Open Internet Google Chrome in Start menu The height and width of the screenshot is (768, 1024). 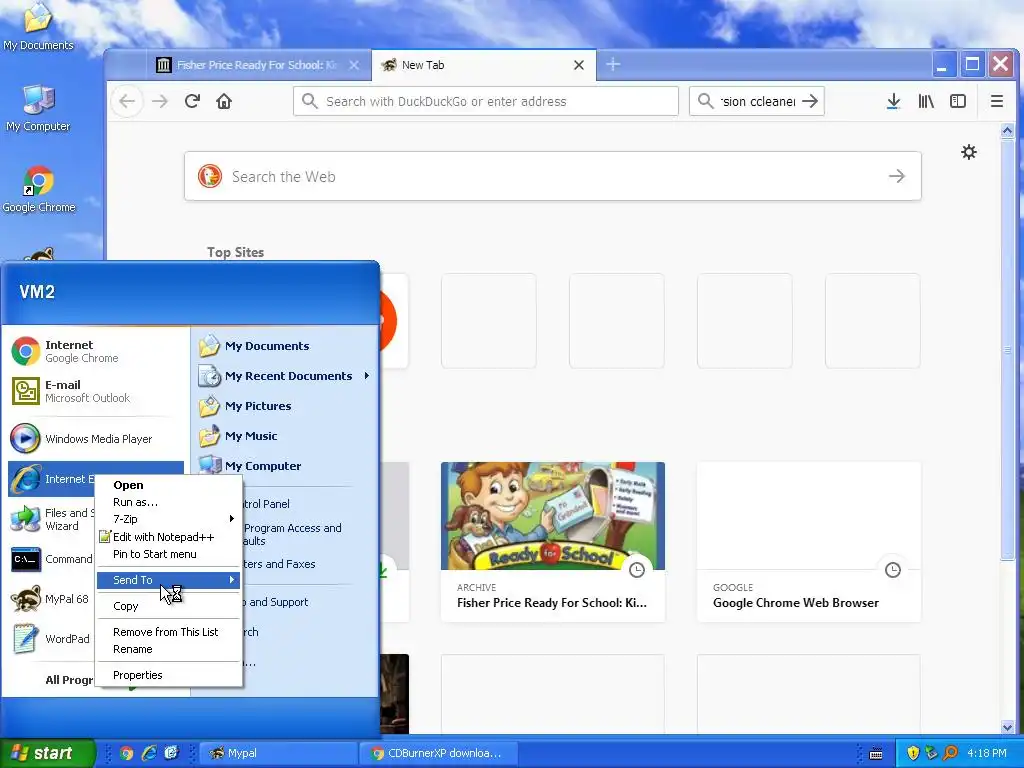point(97,351)
